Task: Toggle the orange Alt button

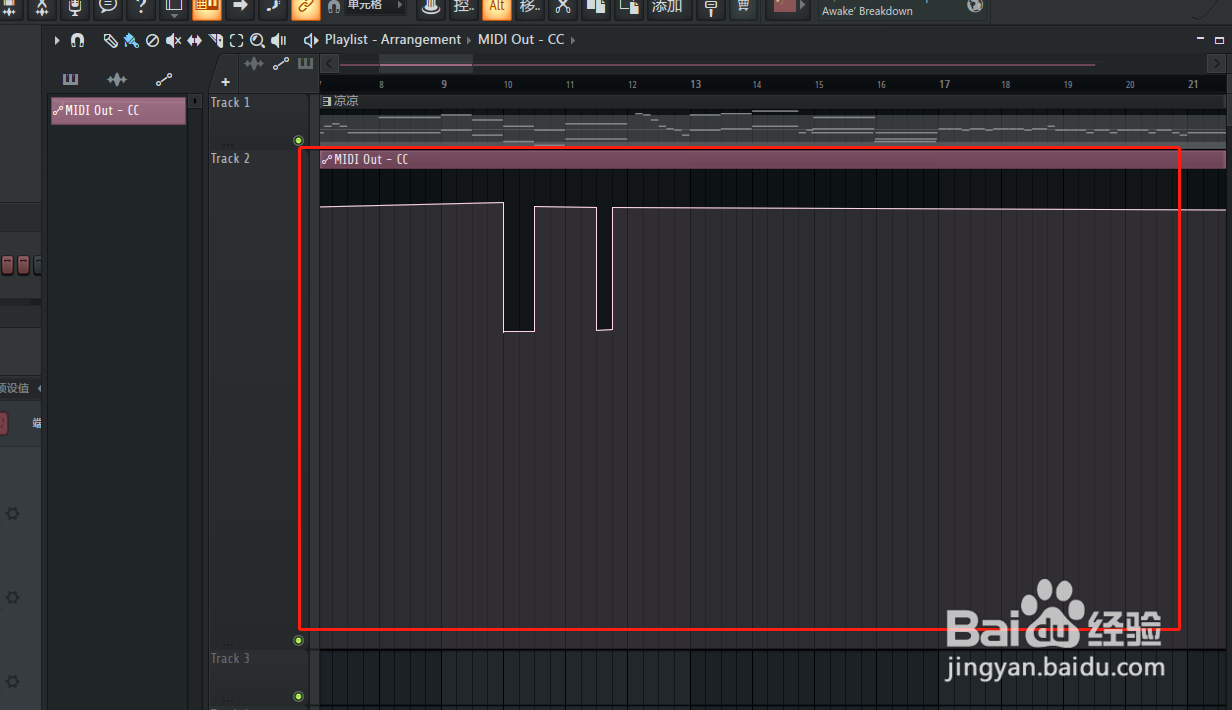Action: (x=497, y=8)
